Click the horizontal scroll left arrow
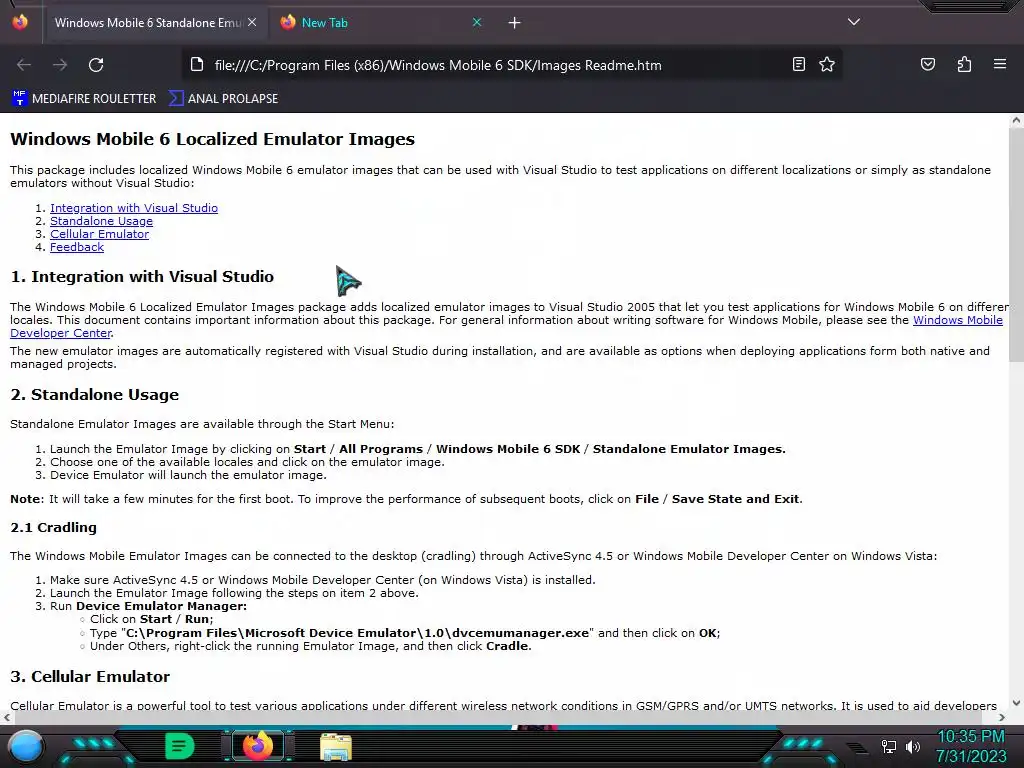 (x=7, y=717)
